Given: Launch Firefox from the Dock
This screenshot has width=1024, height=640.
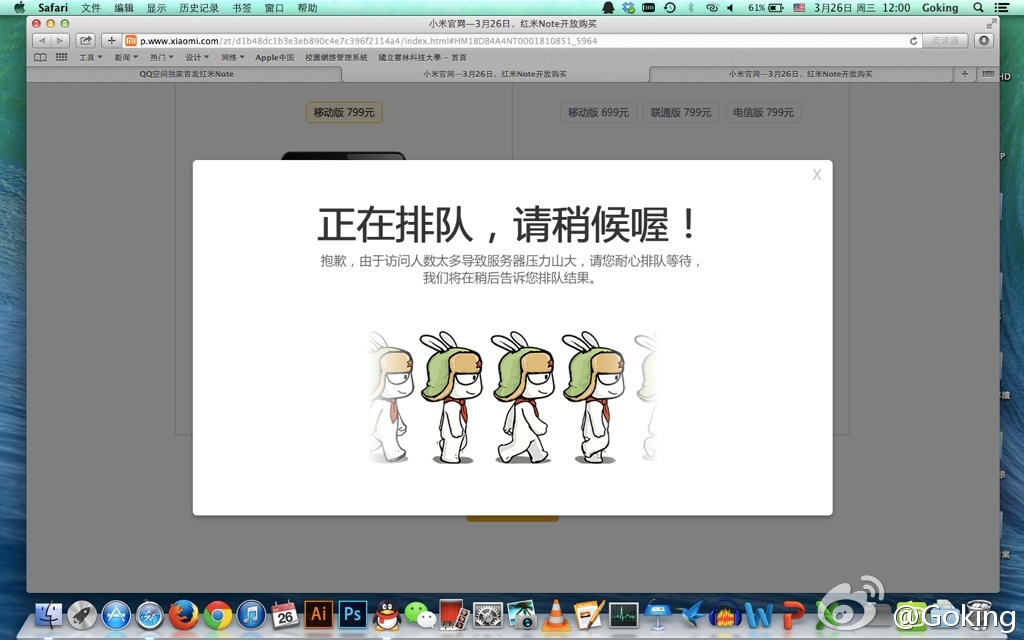Looking at the screenshot, I should coord(184,615).
